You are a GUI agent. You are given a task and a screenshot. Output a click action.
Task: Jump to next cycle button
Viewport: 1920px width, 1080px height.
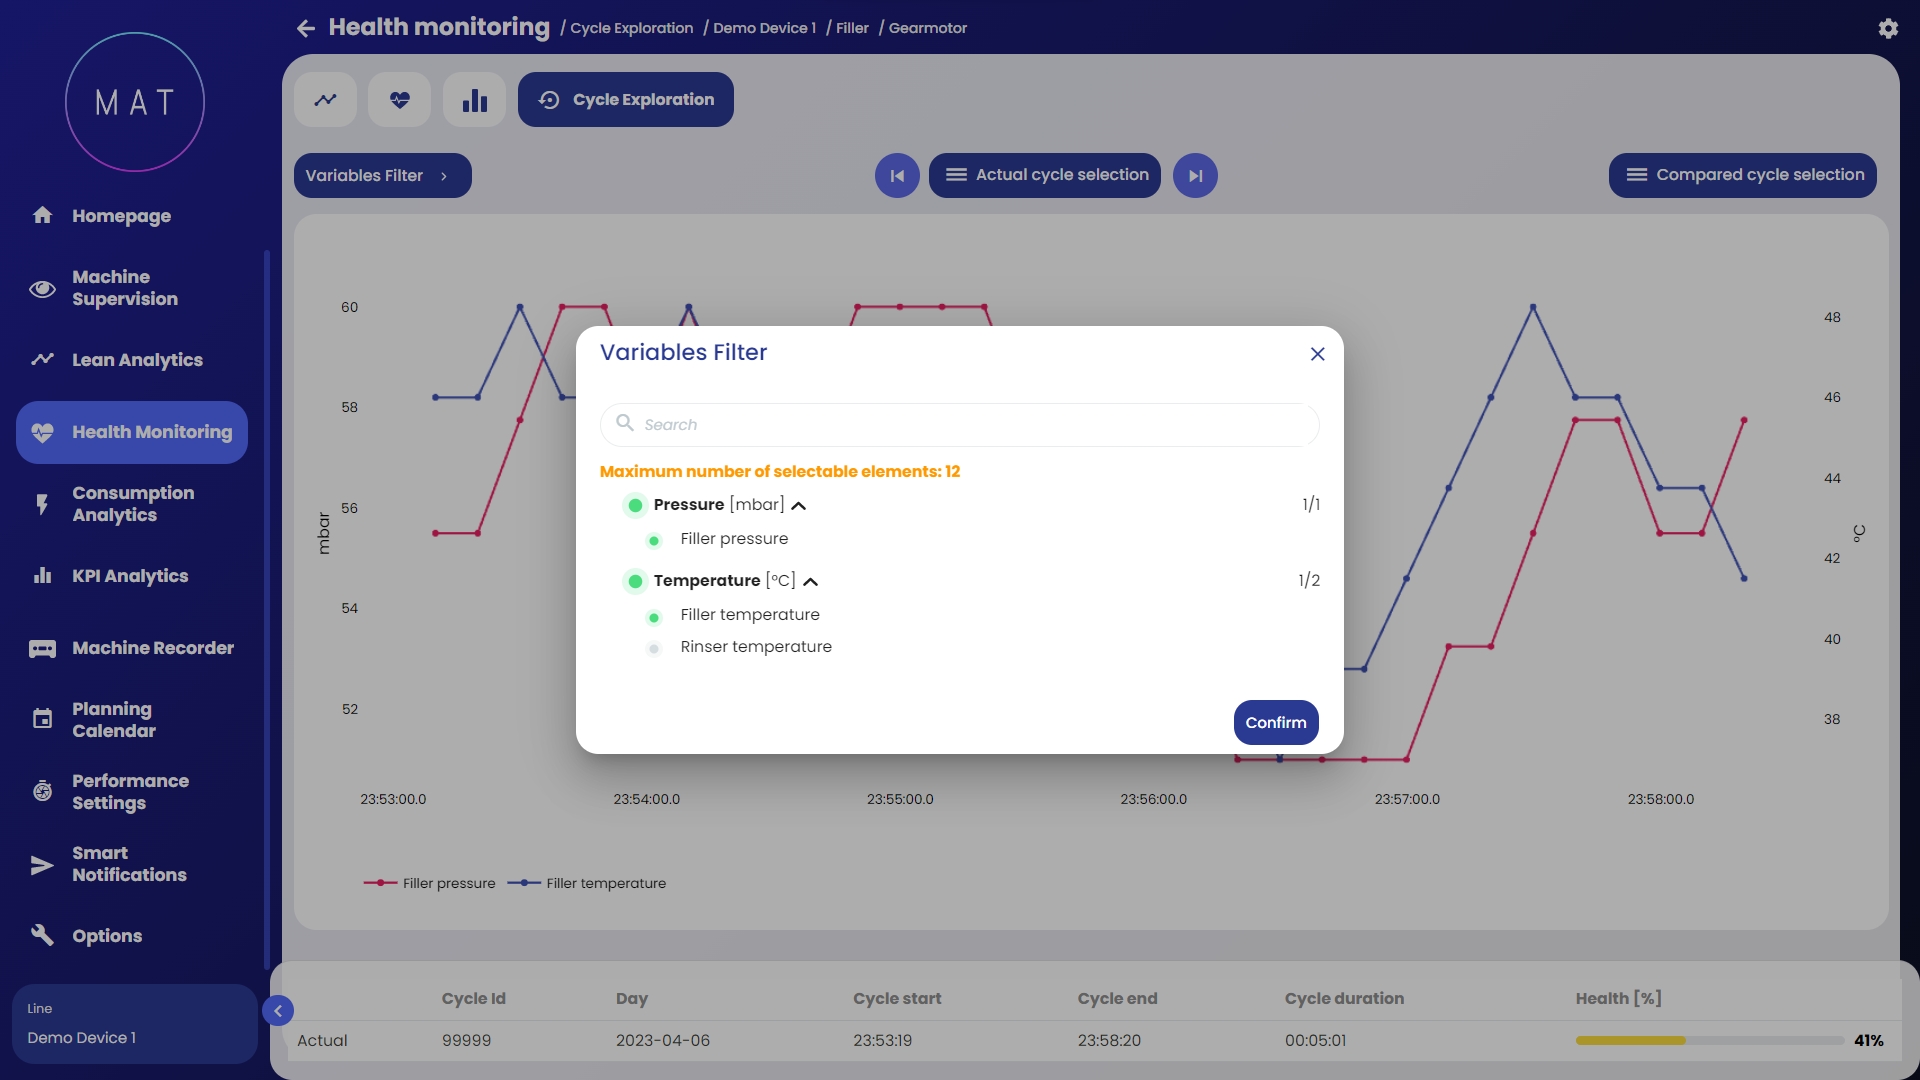(1195, 176)
